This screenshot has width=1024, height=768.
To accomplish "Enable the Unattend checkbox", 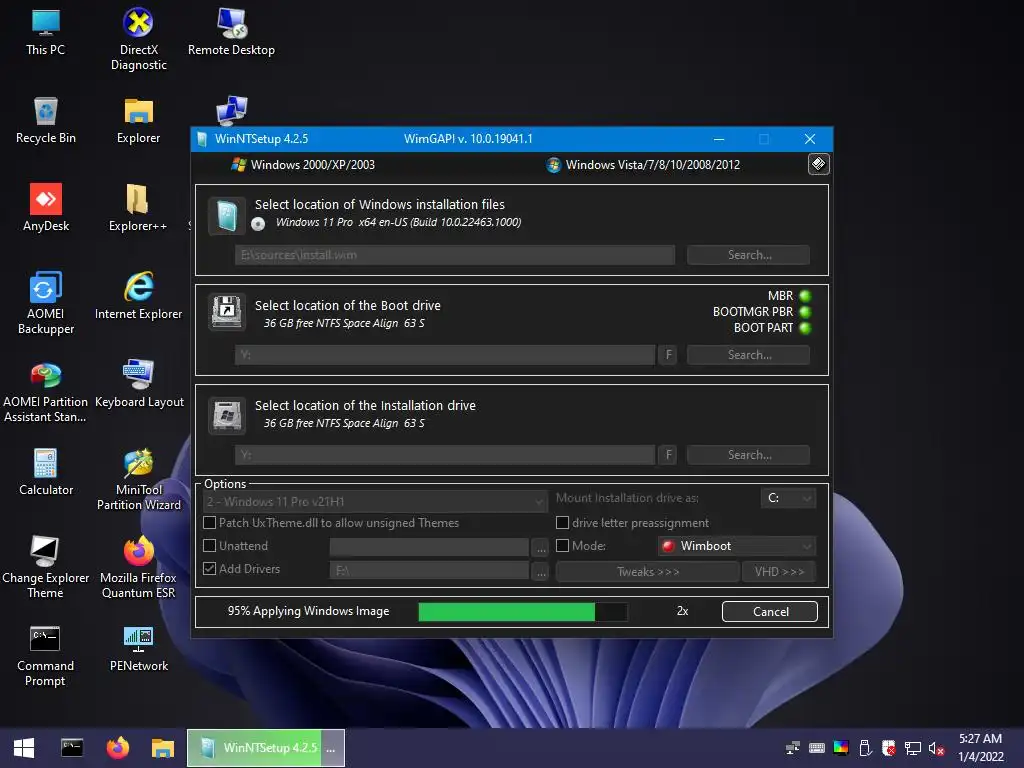I will click(210, 545).
